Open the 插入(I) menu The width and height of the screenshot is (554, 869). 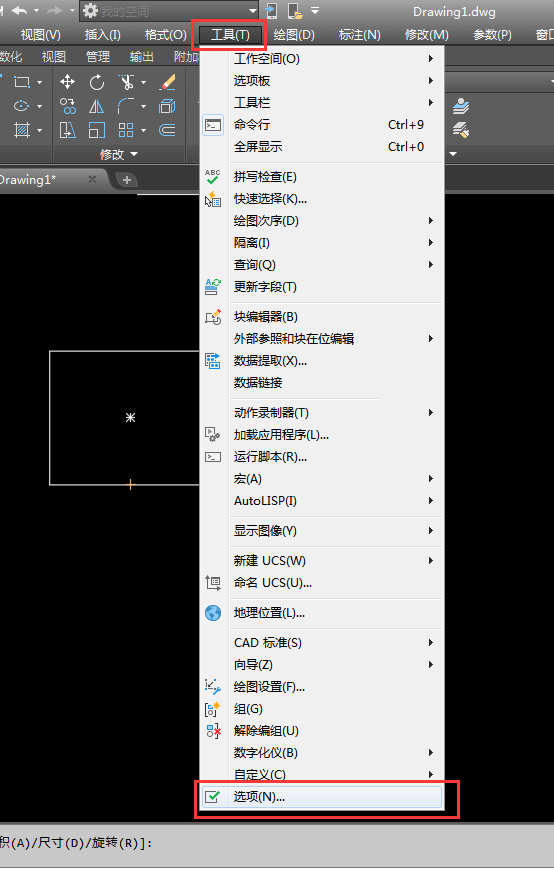[x=102, y=35]
